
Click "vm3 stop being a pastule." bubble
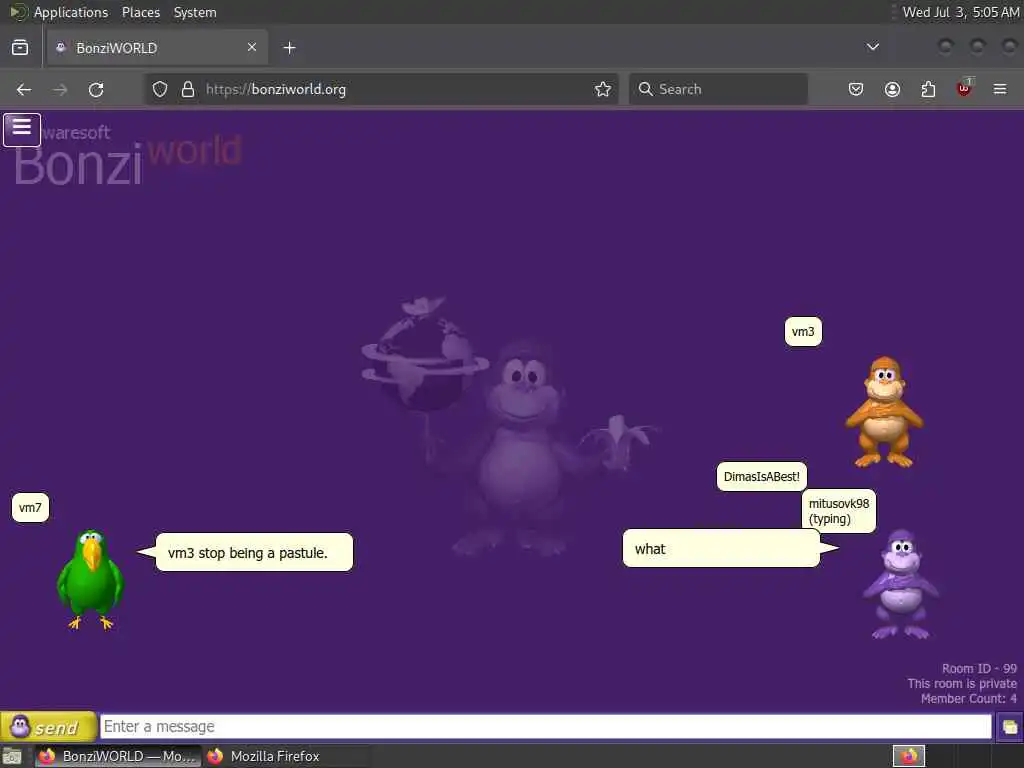pyautogui.click(x=254, y=552)
